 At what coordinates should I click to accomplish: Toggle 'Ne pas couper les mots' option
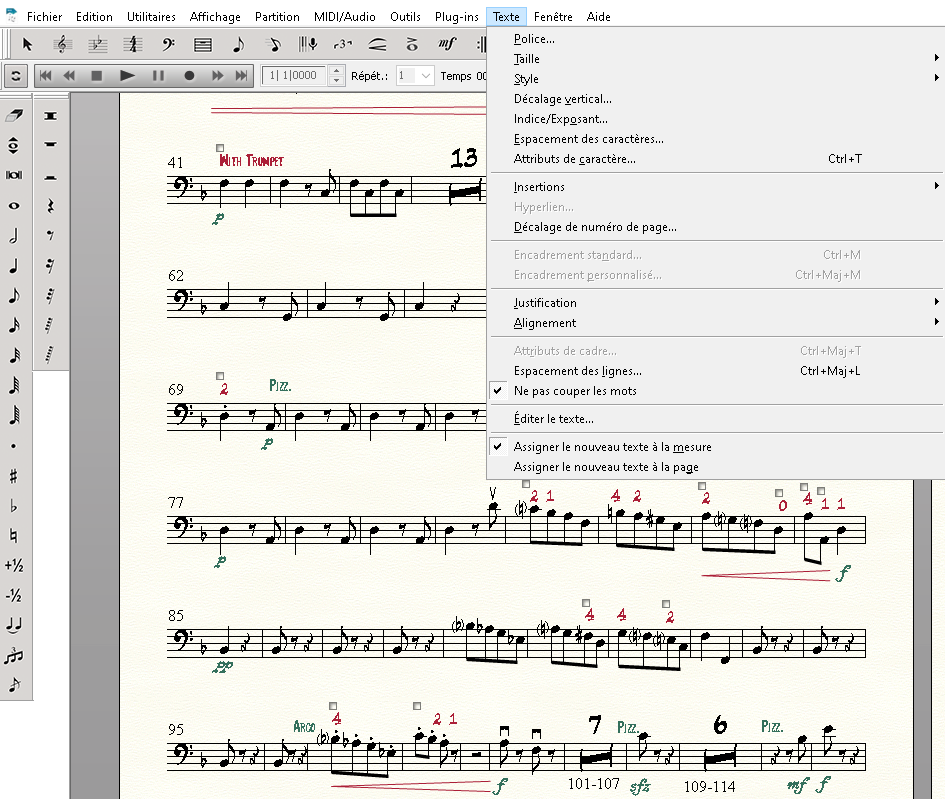575,391
